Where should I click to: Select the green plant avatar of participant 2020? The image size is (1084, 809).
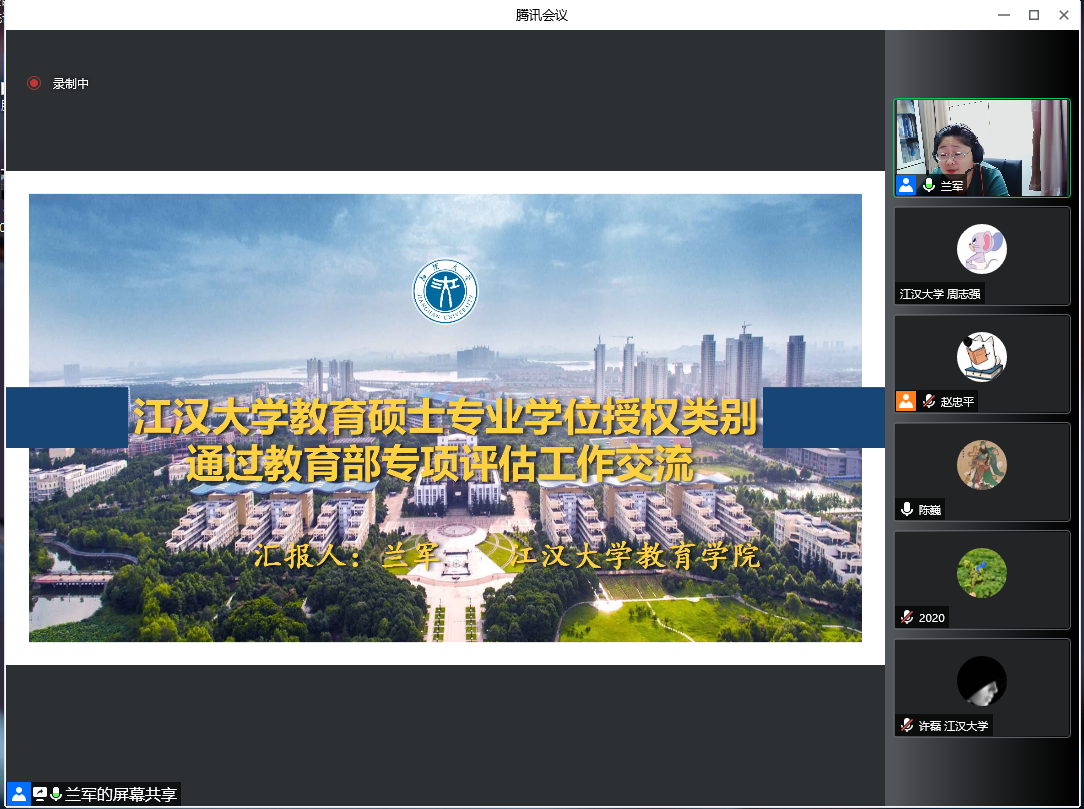tap(981, 573)
